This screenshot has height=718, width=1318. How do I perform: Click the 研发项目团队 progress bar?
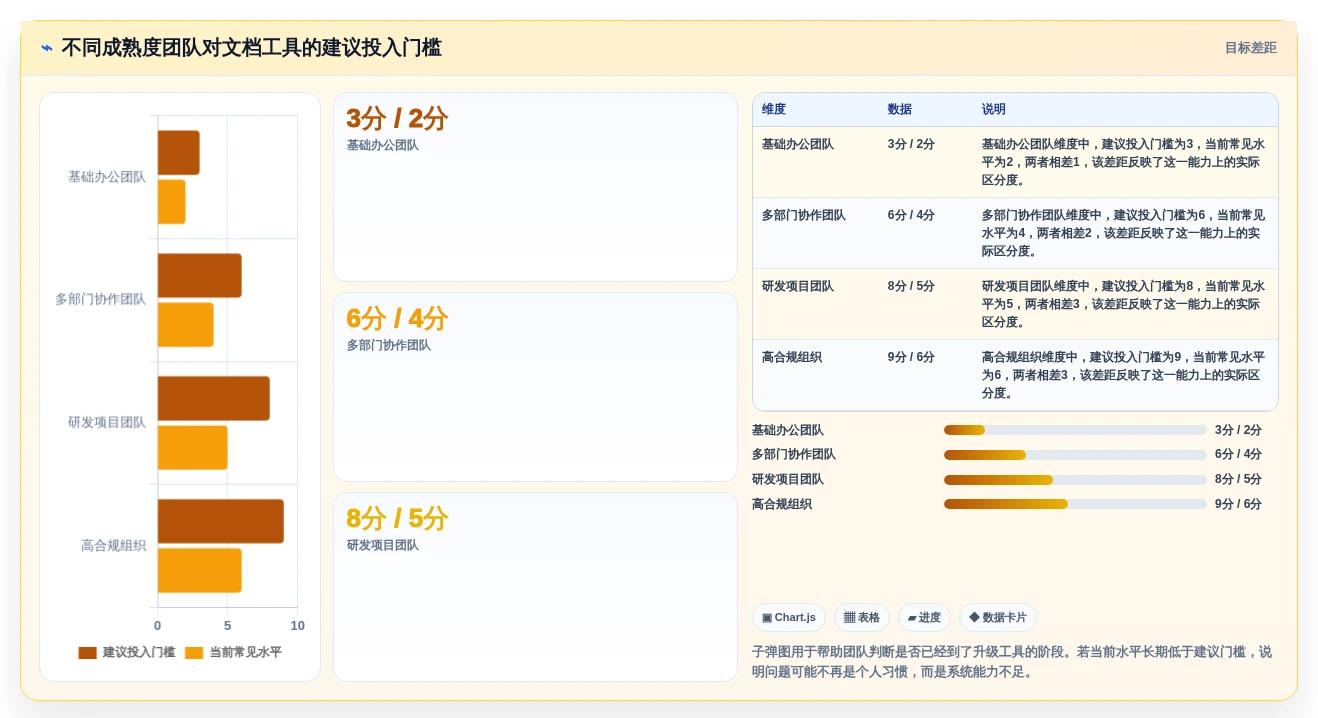click(1075, 480)
